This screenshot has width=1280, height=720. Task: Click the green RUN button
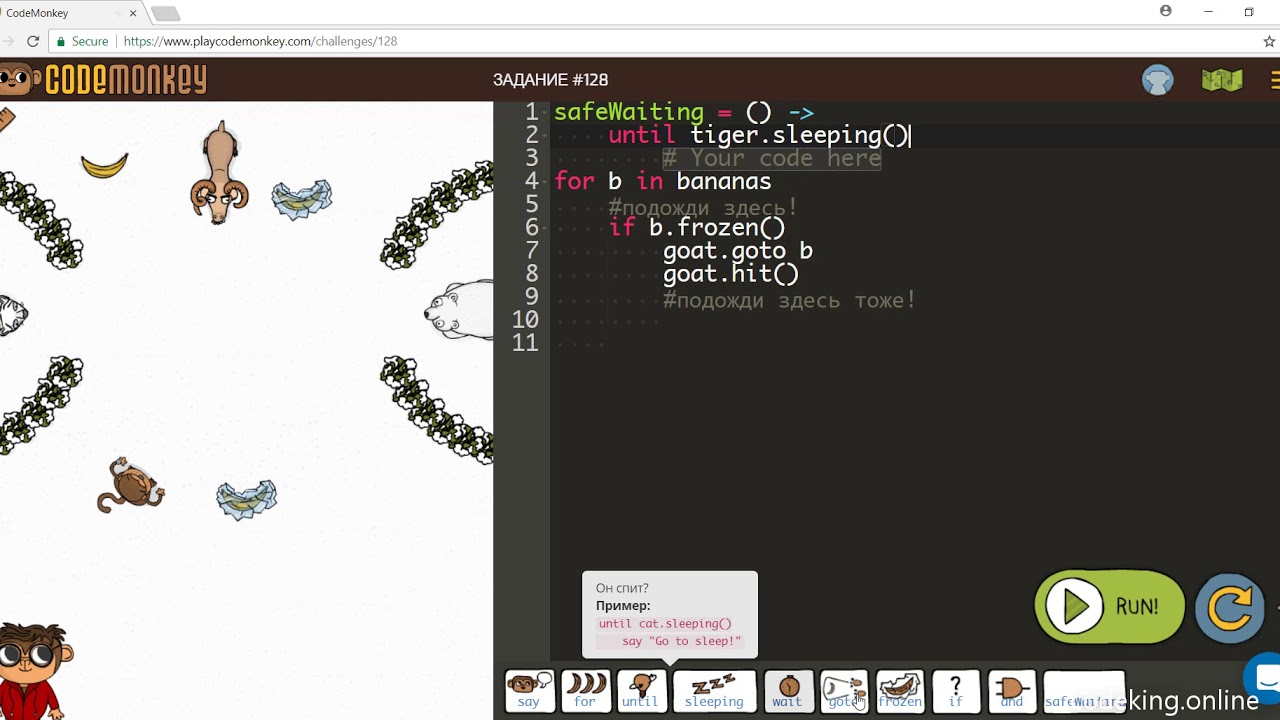(1109, 606)
